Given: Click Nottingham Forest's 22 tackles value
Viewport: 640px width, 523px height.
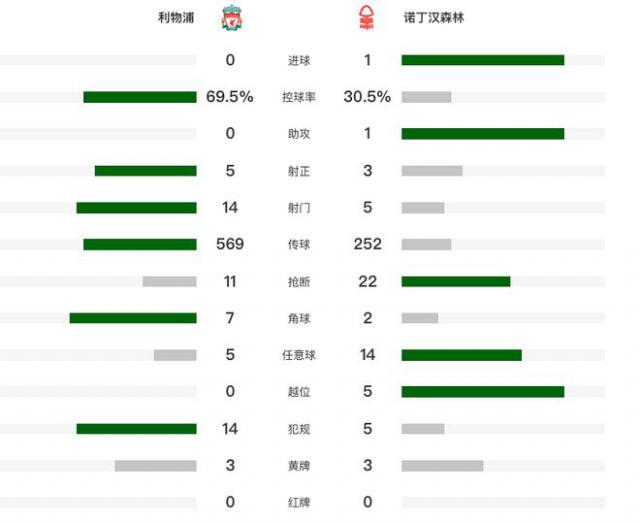Looking at the screenshot, I should [x=367, y=281].
